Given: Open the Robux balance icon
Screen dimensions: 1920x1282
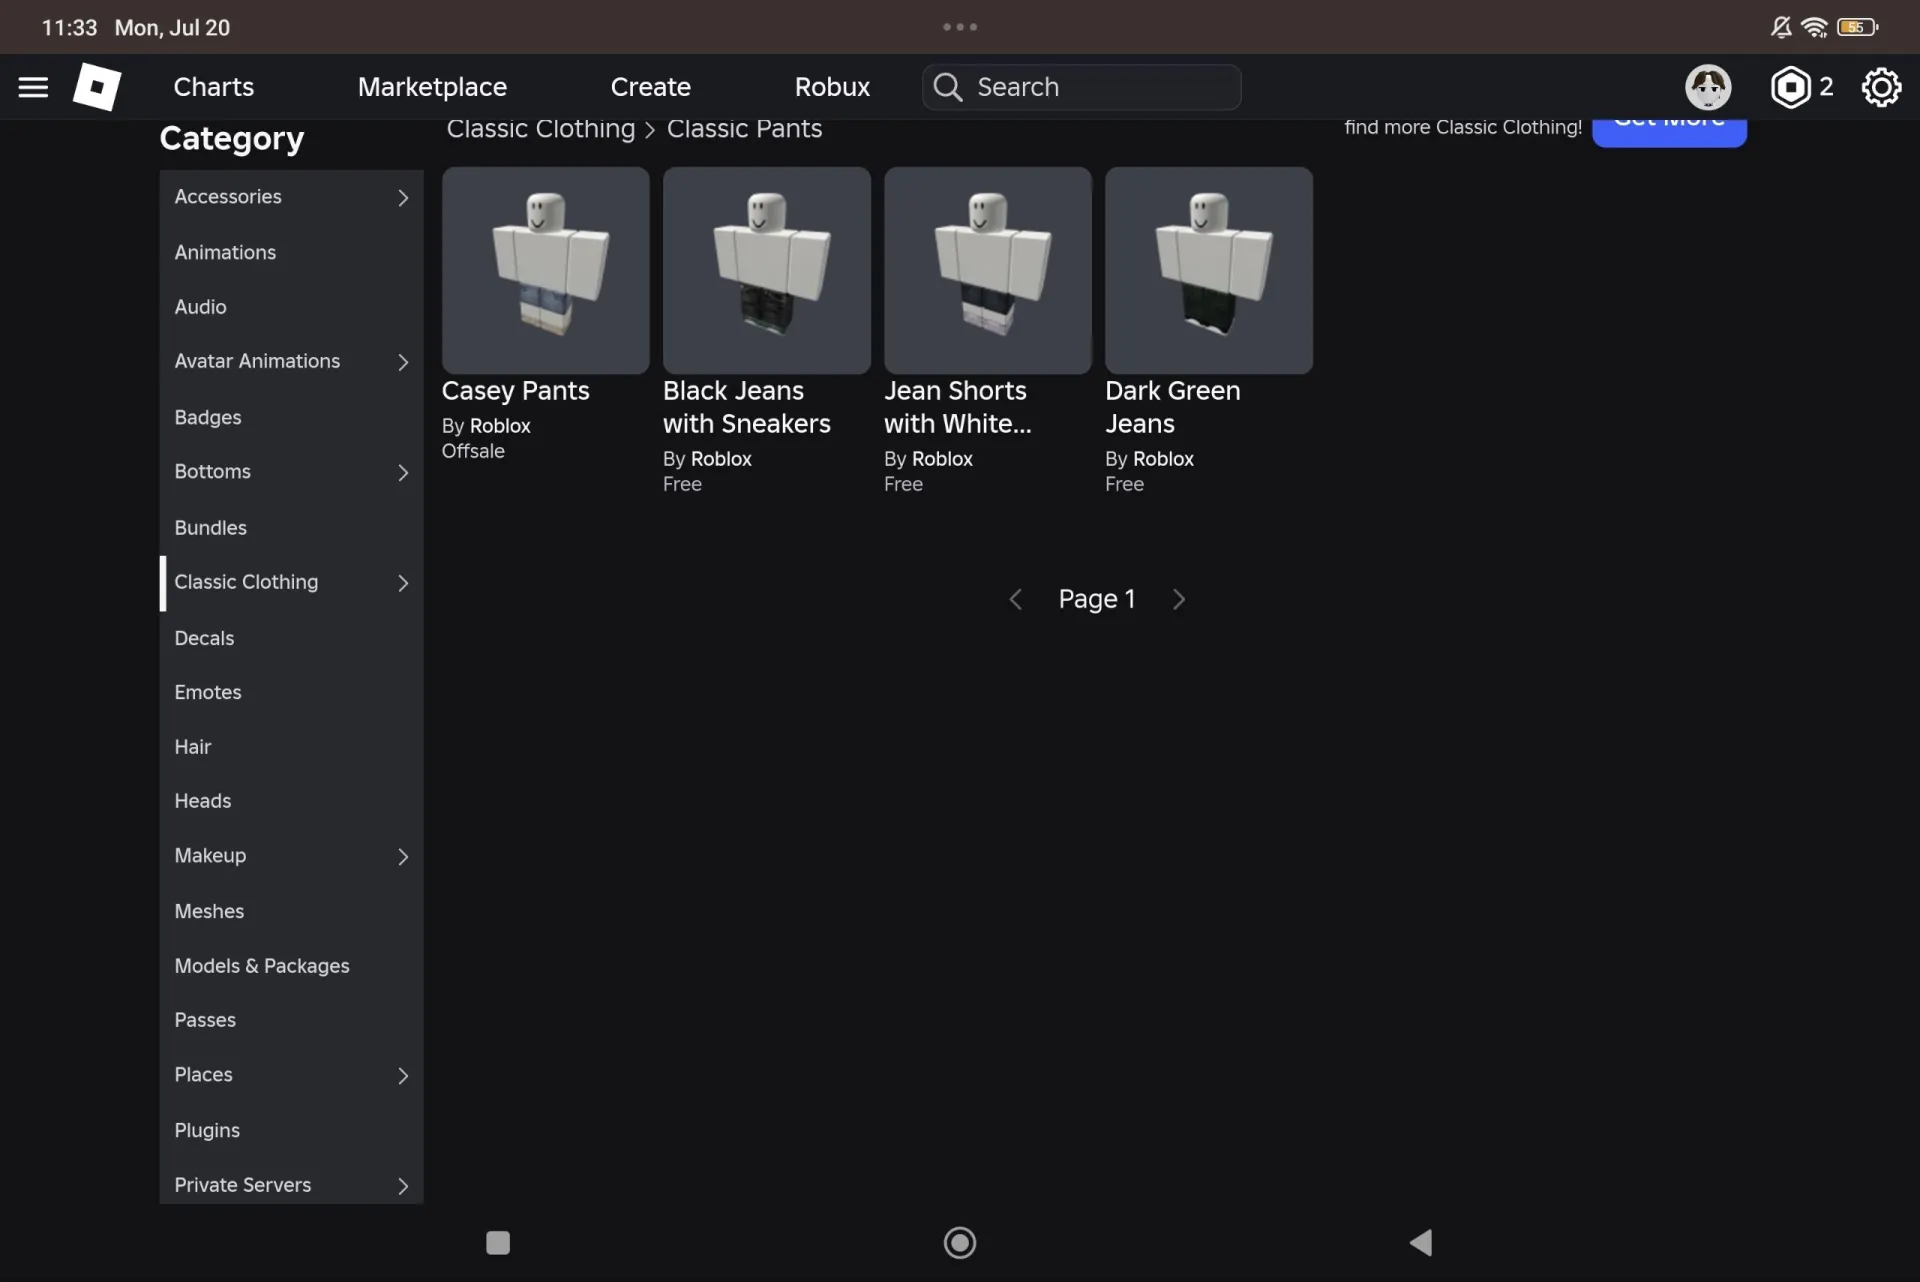Looking at the screenshot, I should [1791, 87].
